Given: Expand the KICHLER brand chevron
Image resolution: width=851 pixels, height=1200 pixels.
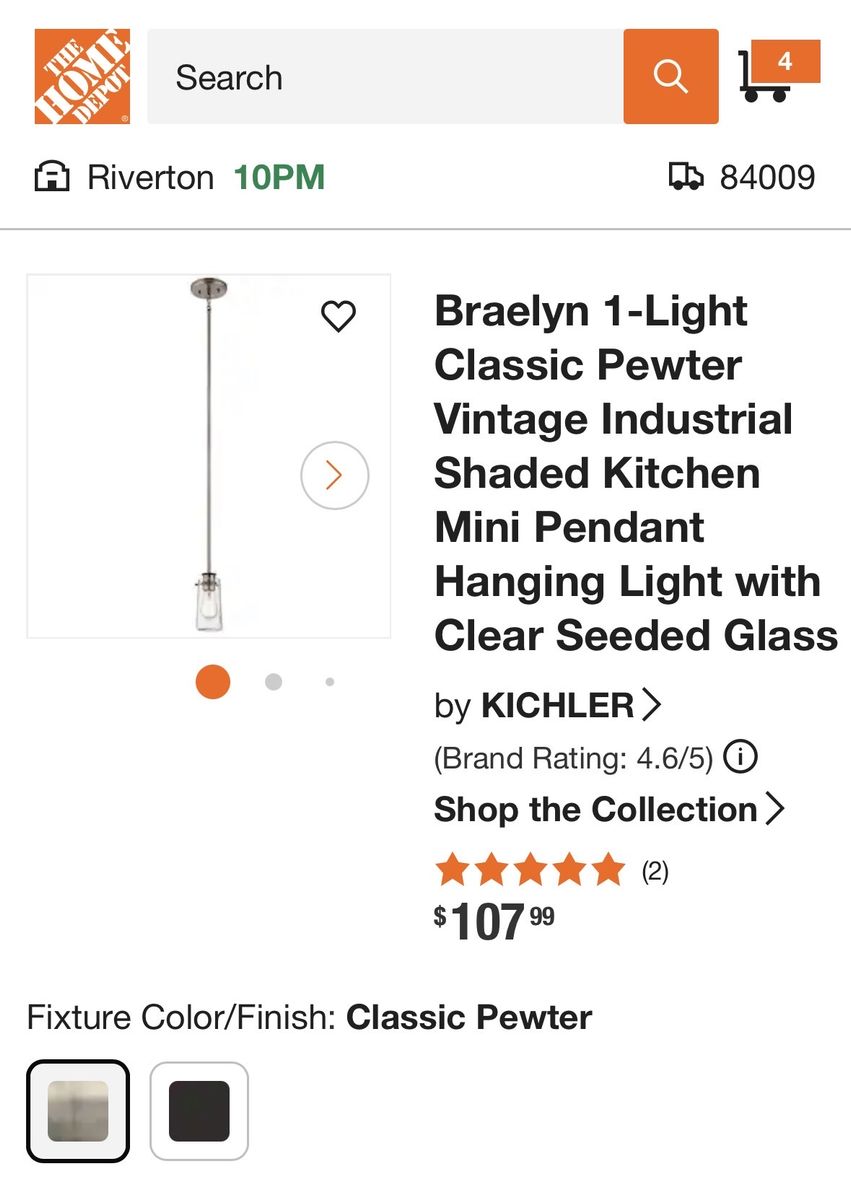Looking at the screenshot, I should [x=651, y=705].
